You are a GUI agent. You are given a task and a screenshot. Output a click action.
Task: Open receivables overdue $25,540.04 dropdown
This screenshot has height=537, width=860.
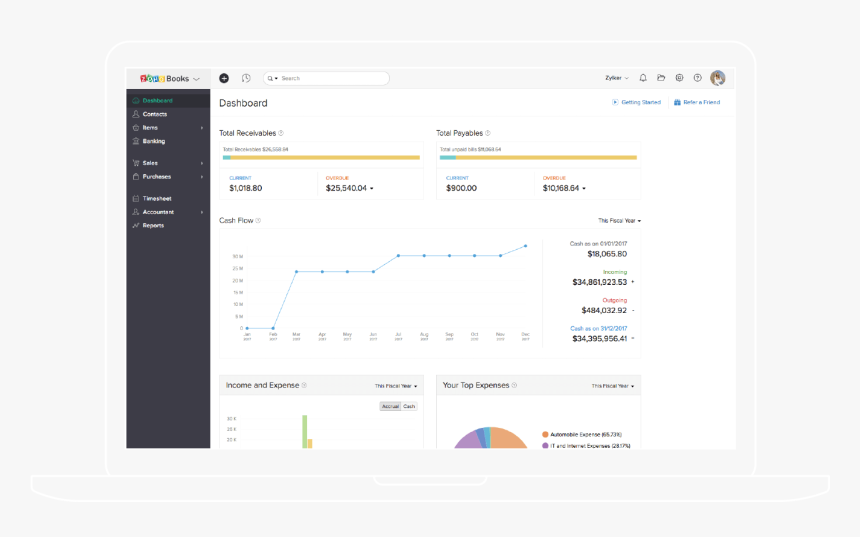pos(371,189)
